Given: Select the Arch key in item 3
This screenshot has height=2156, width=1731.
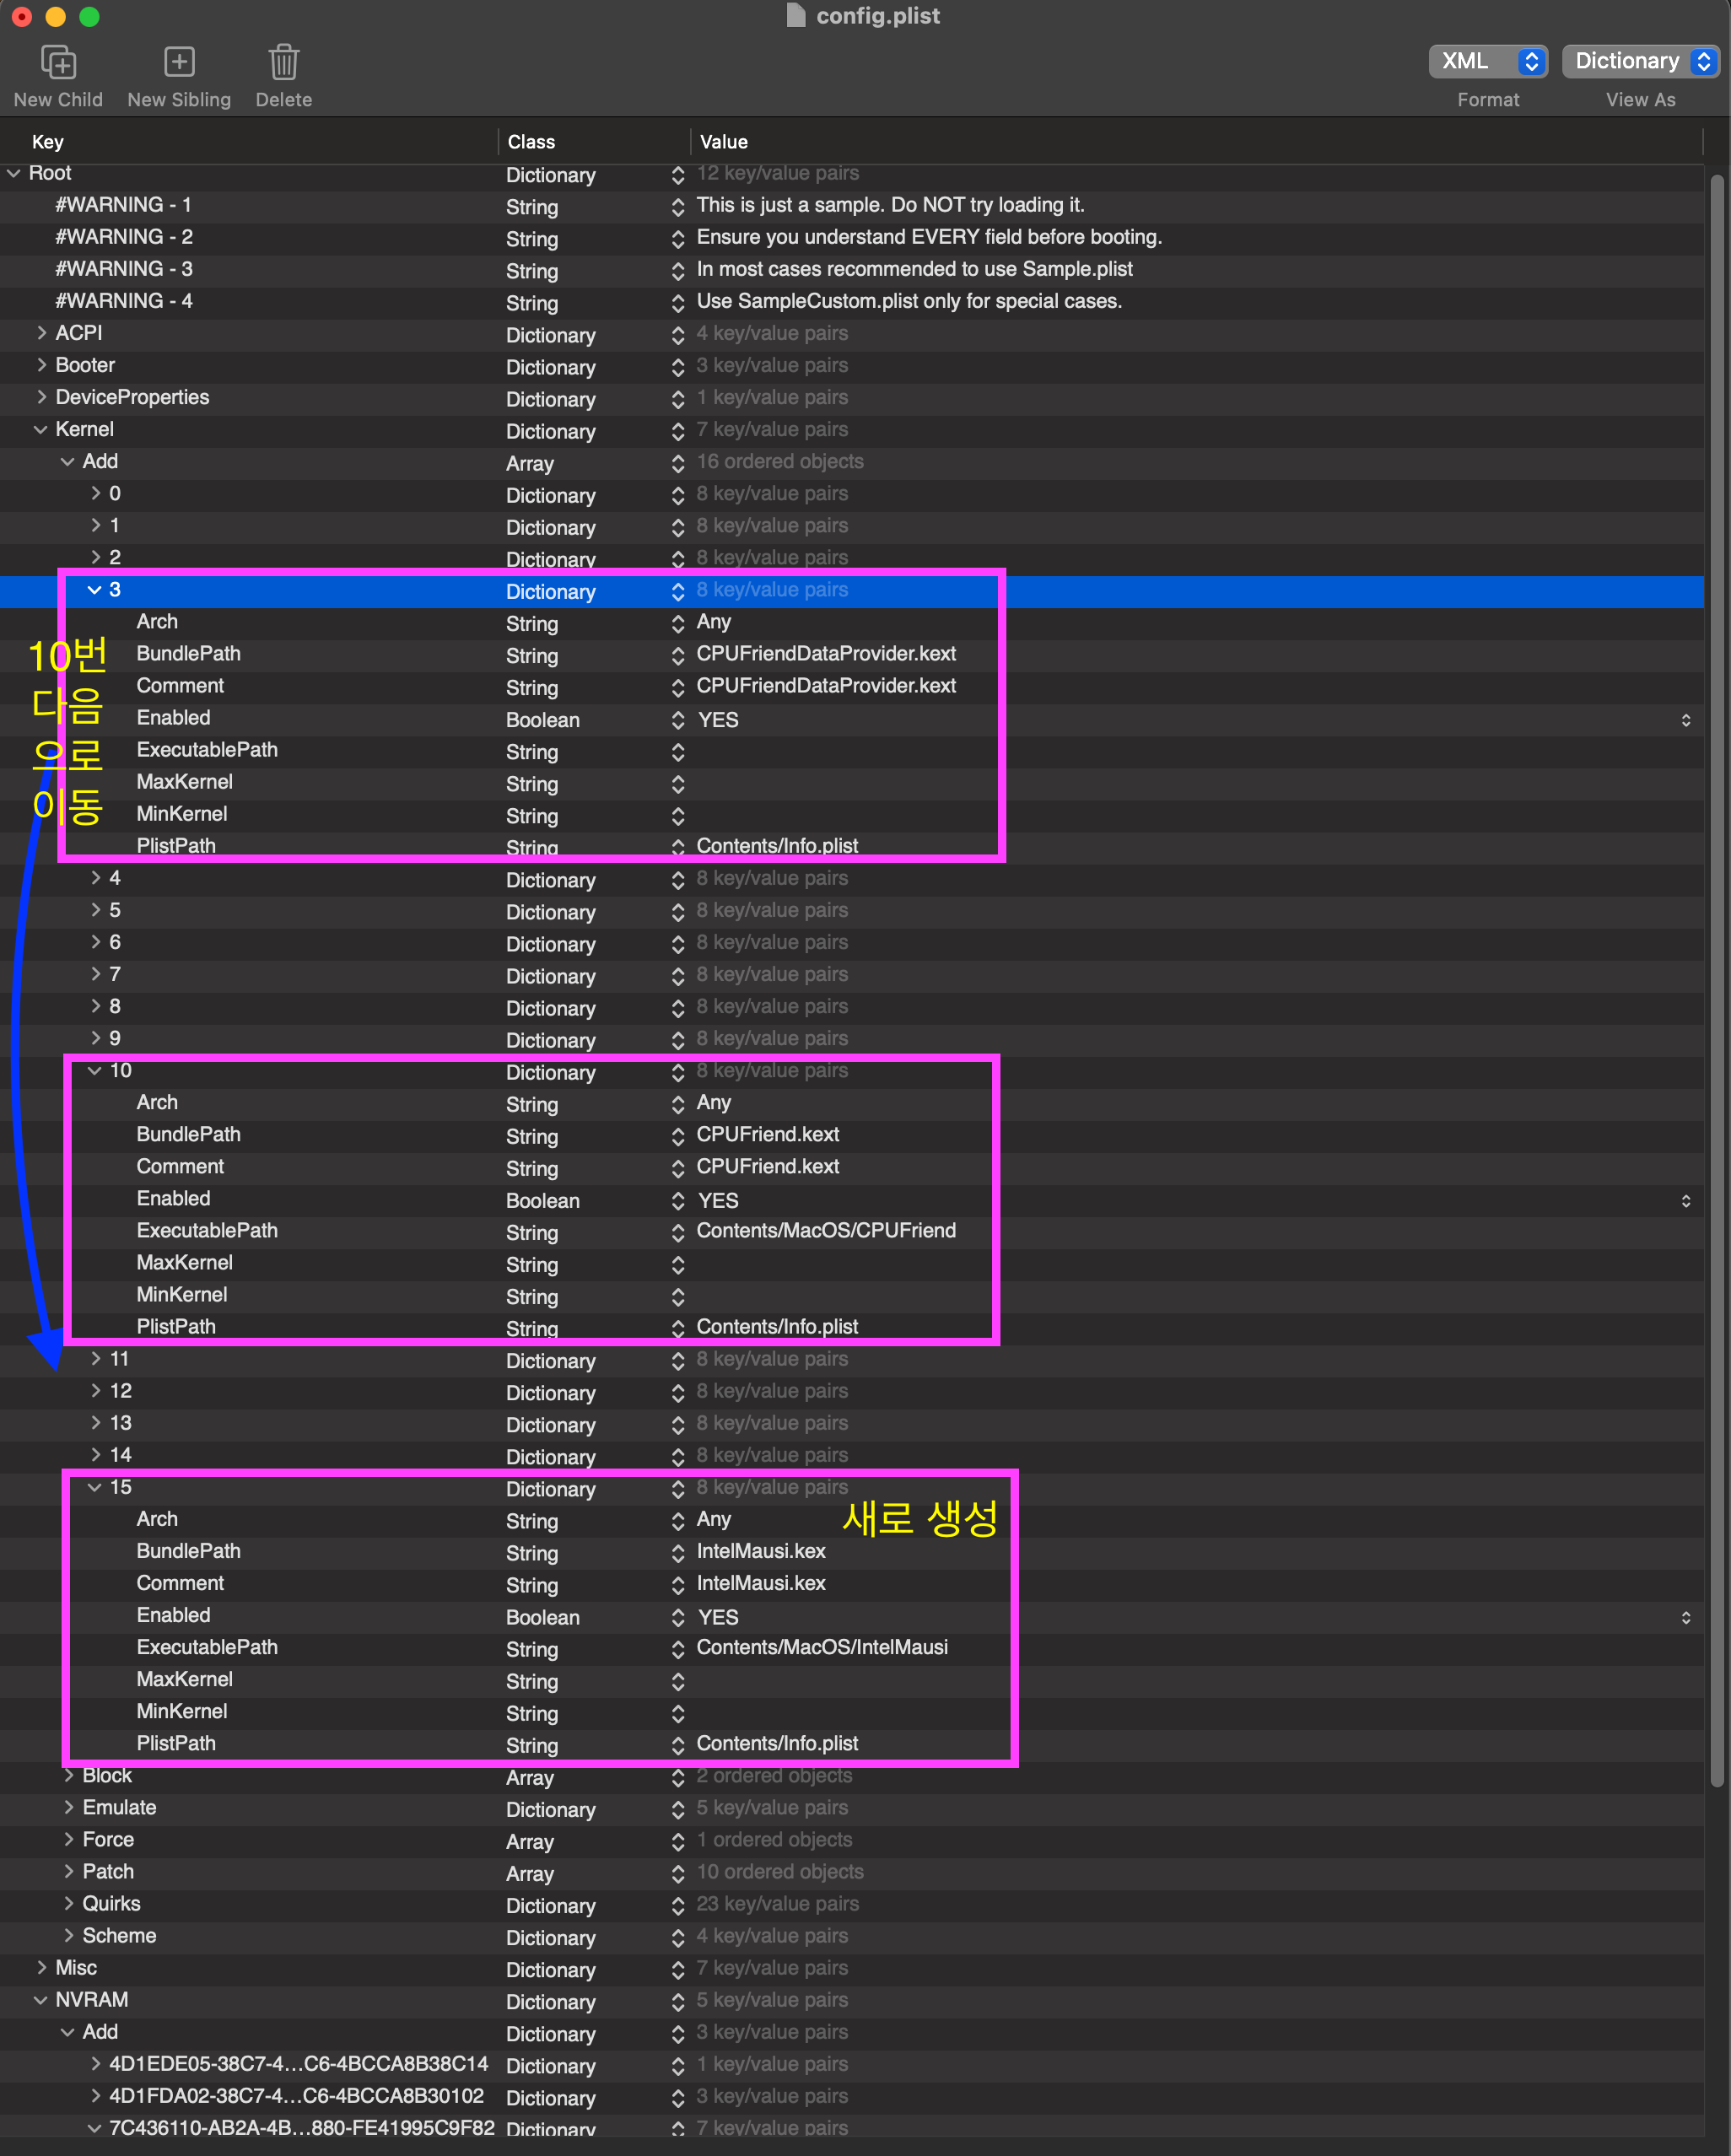Looking at the screenshot, I should click(157, 621).
